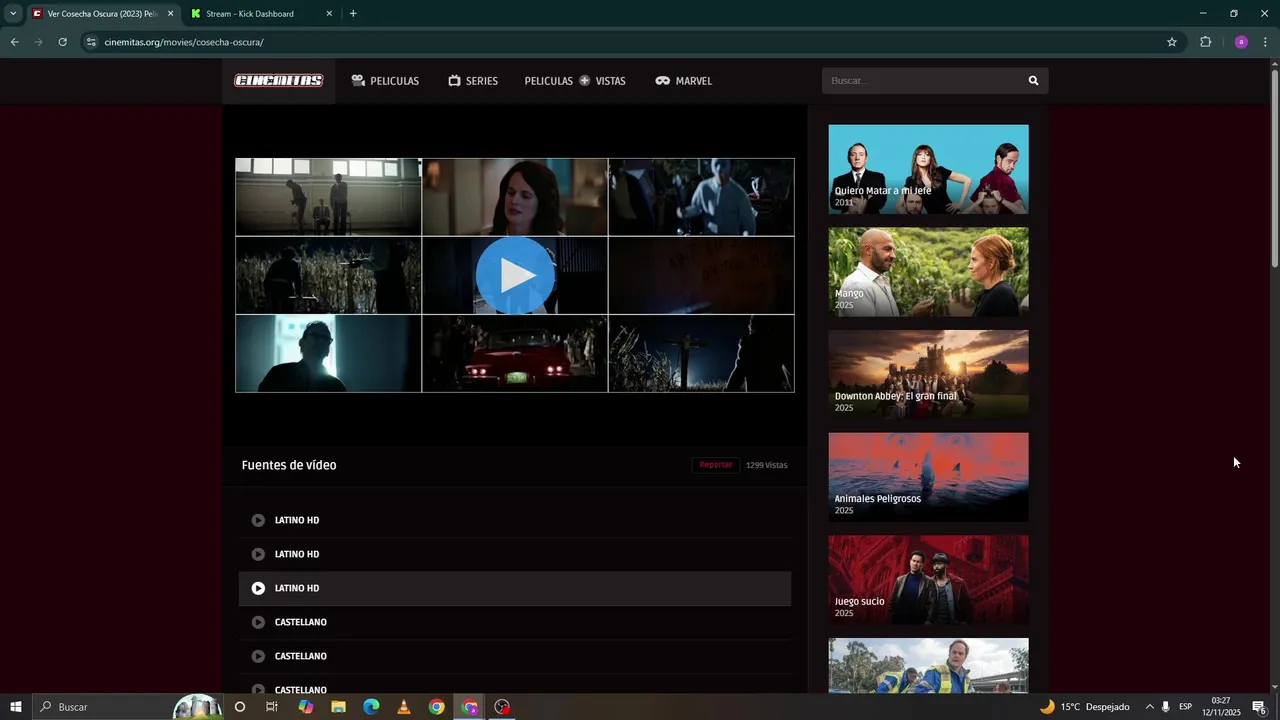The width and height of the screenshot is (1280, 720).
Task: Open a new browser tab
Action: pyautogui.click(x=353, y=14)
